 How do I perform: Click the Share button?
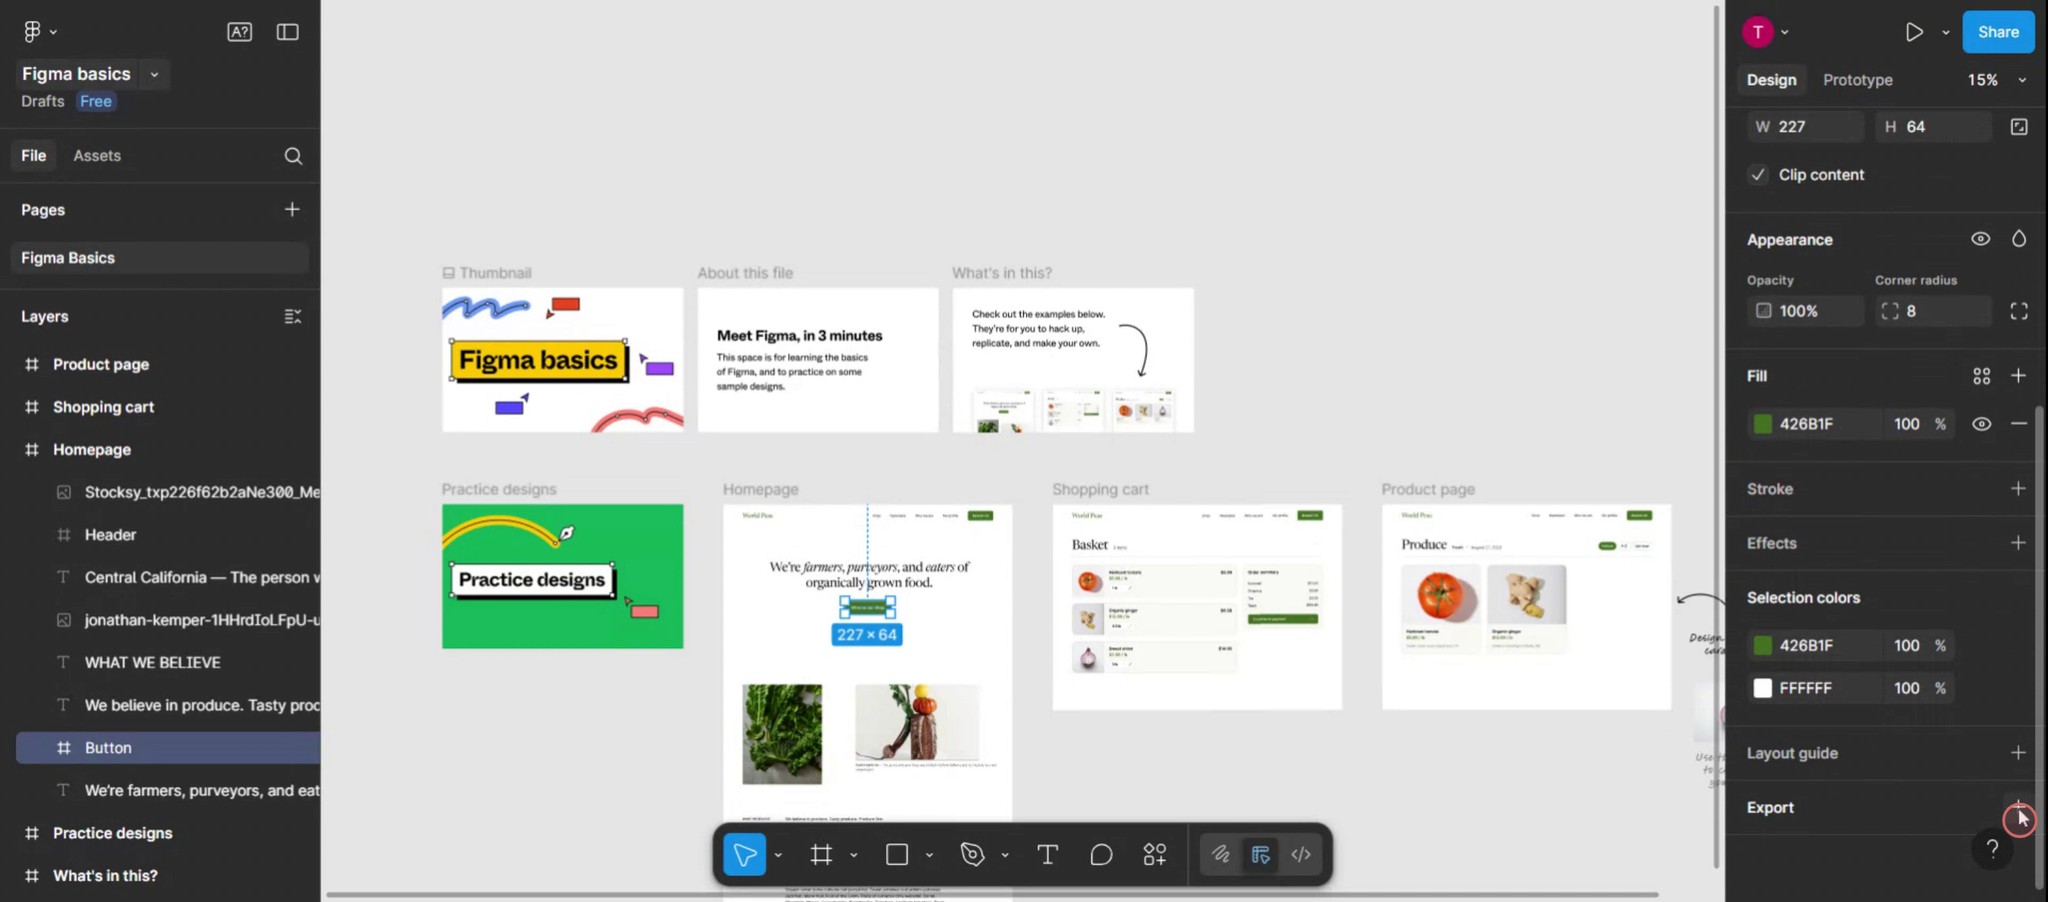point(1997,31)
